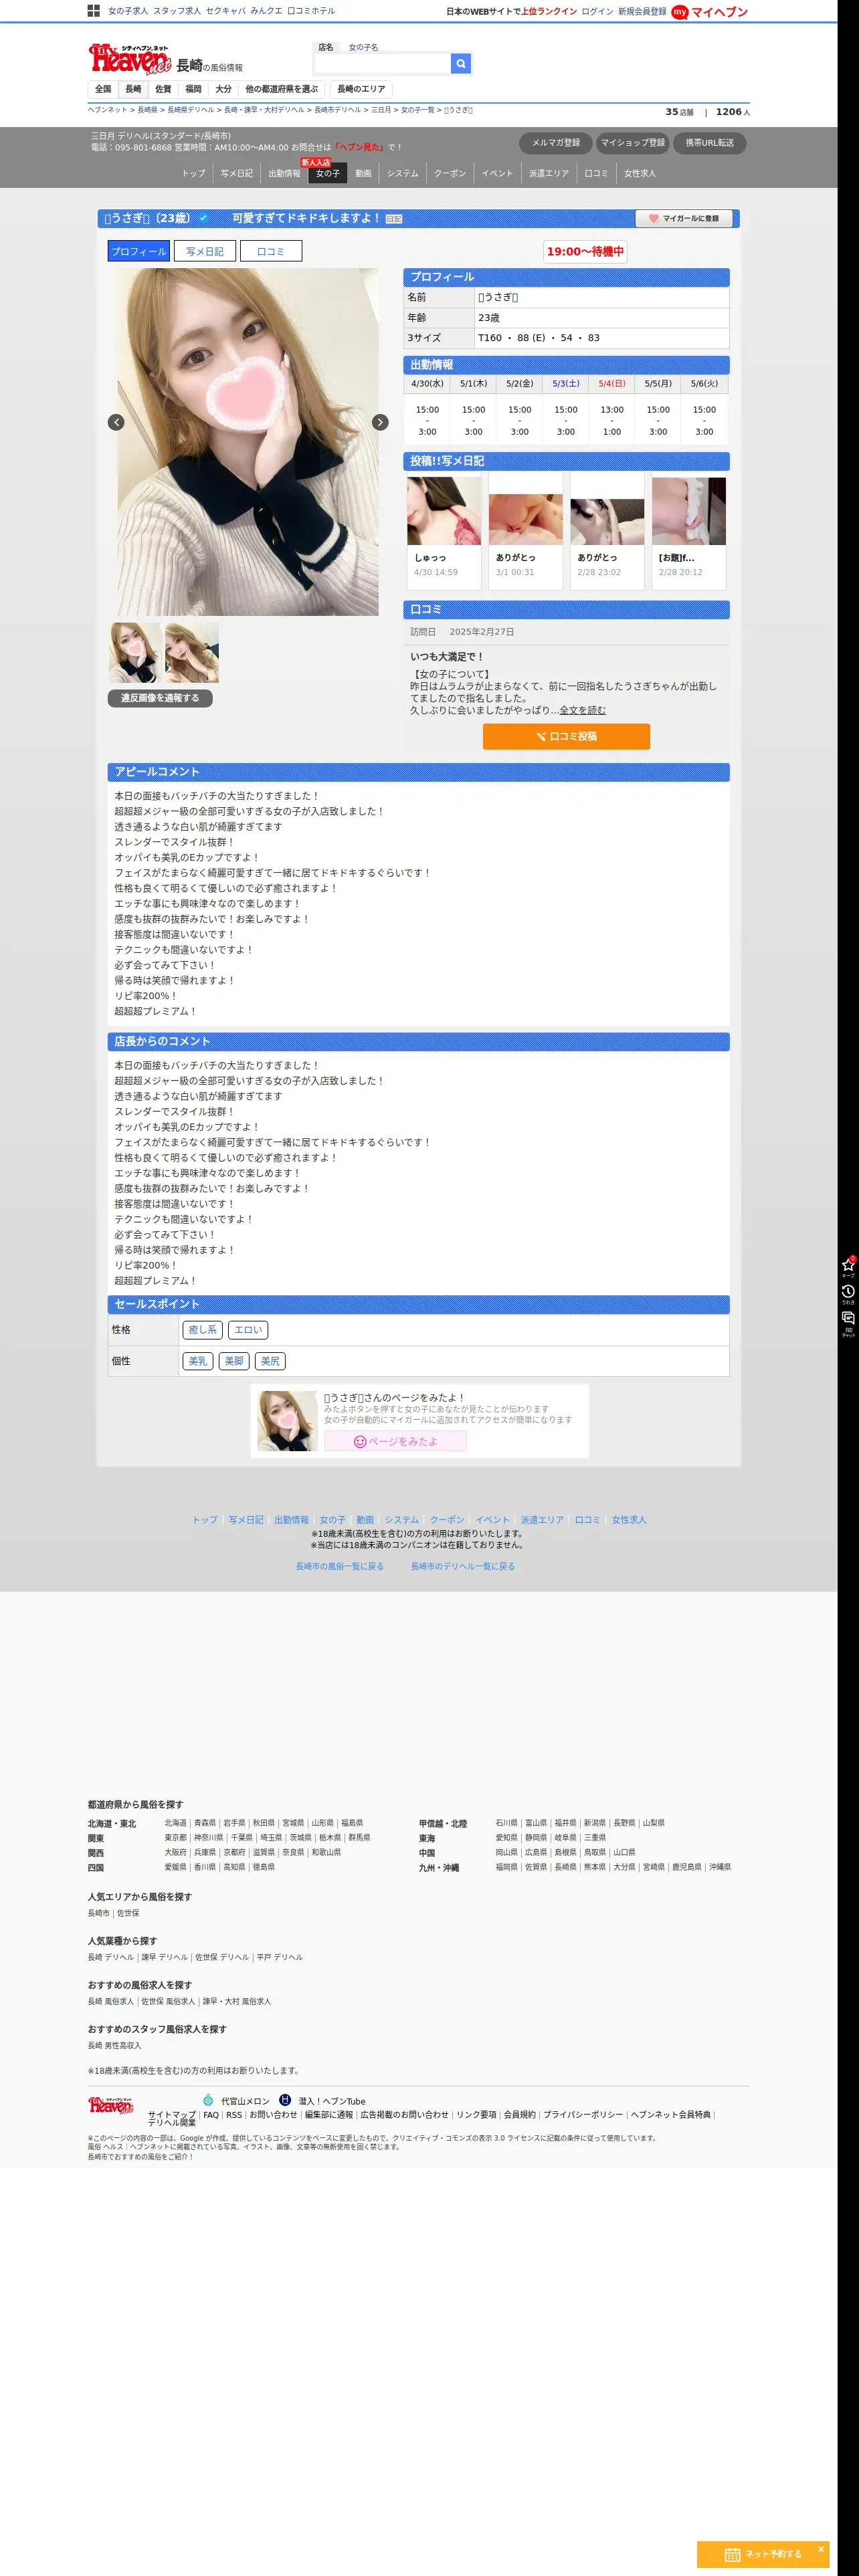Open the キープ star icon in sidebar
This screenshot has width=859, height=2576.
click(848, 1266)
